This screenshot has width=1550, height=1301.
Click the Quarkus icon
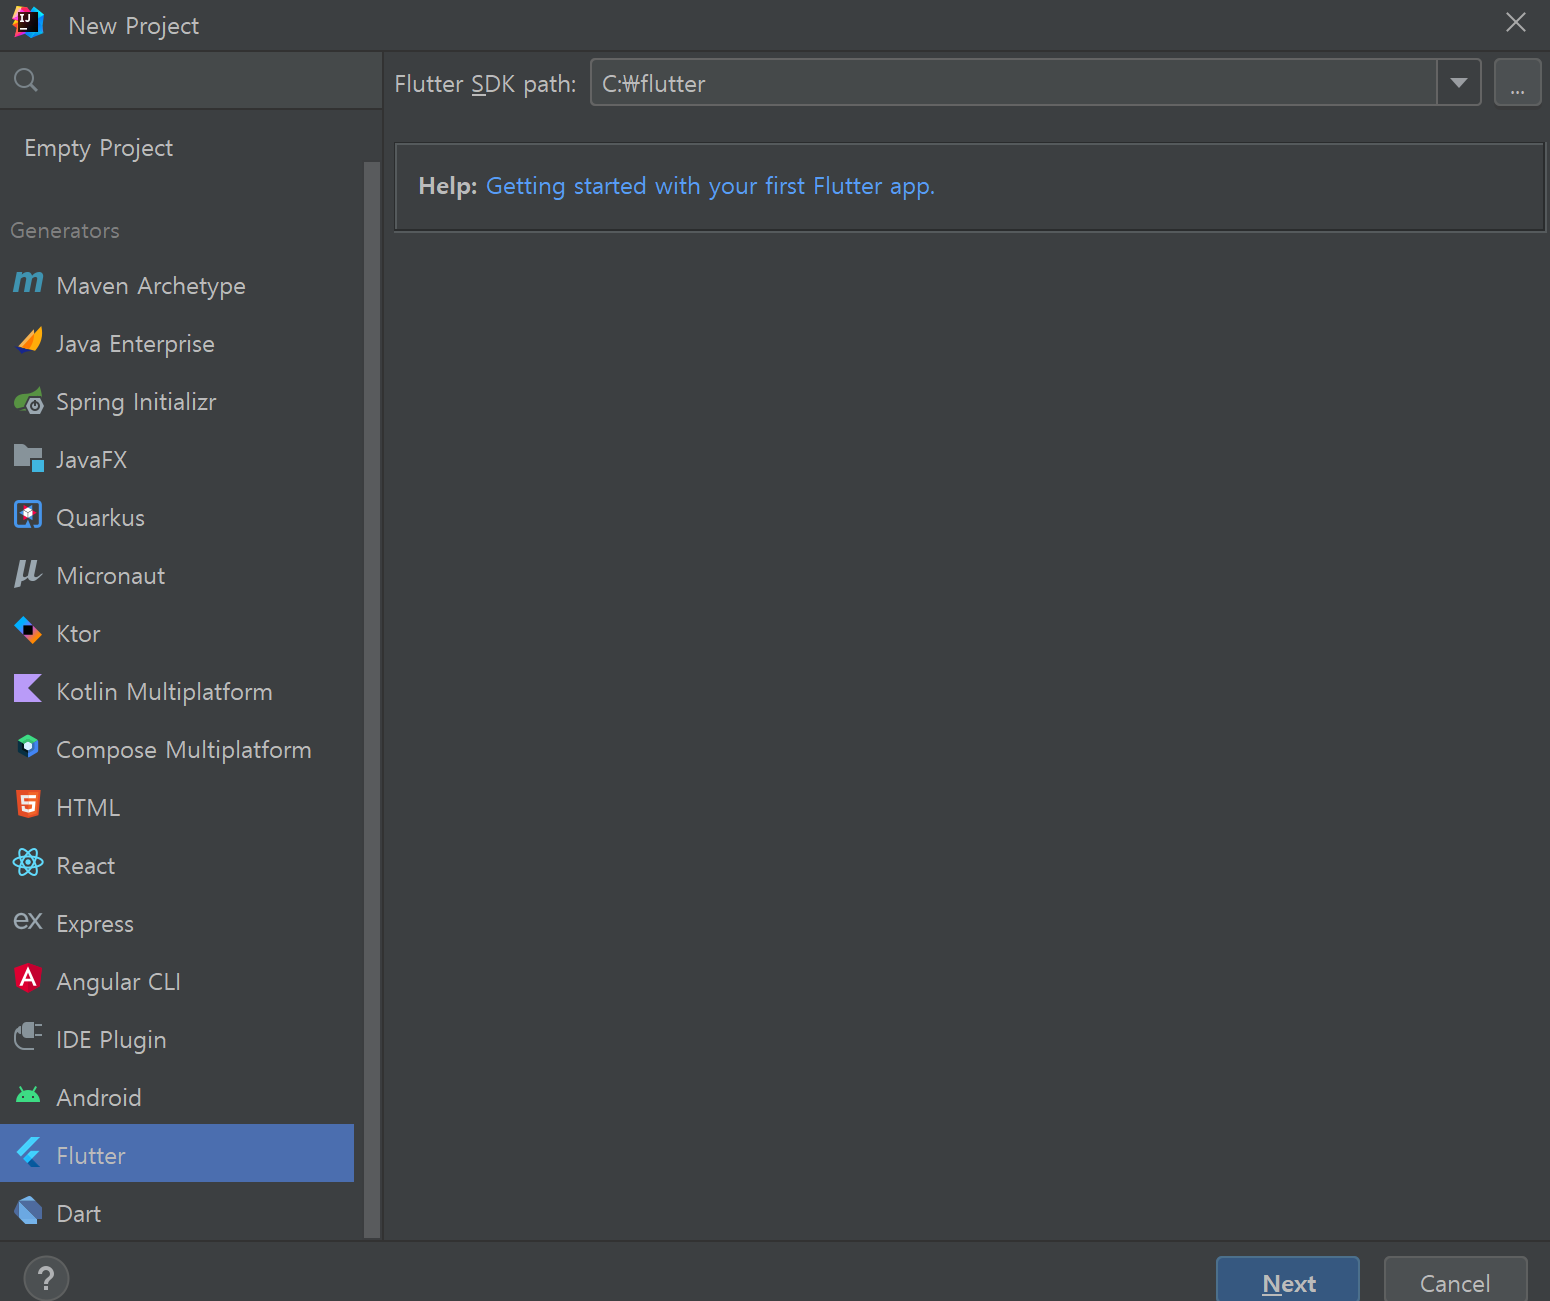point(28,515)
